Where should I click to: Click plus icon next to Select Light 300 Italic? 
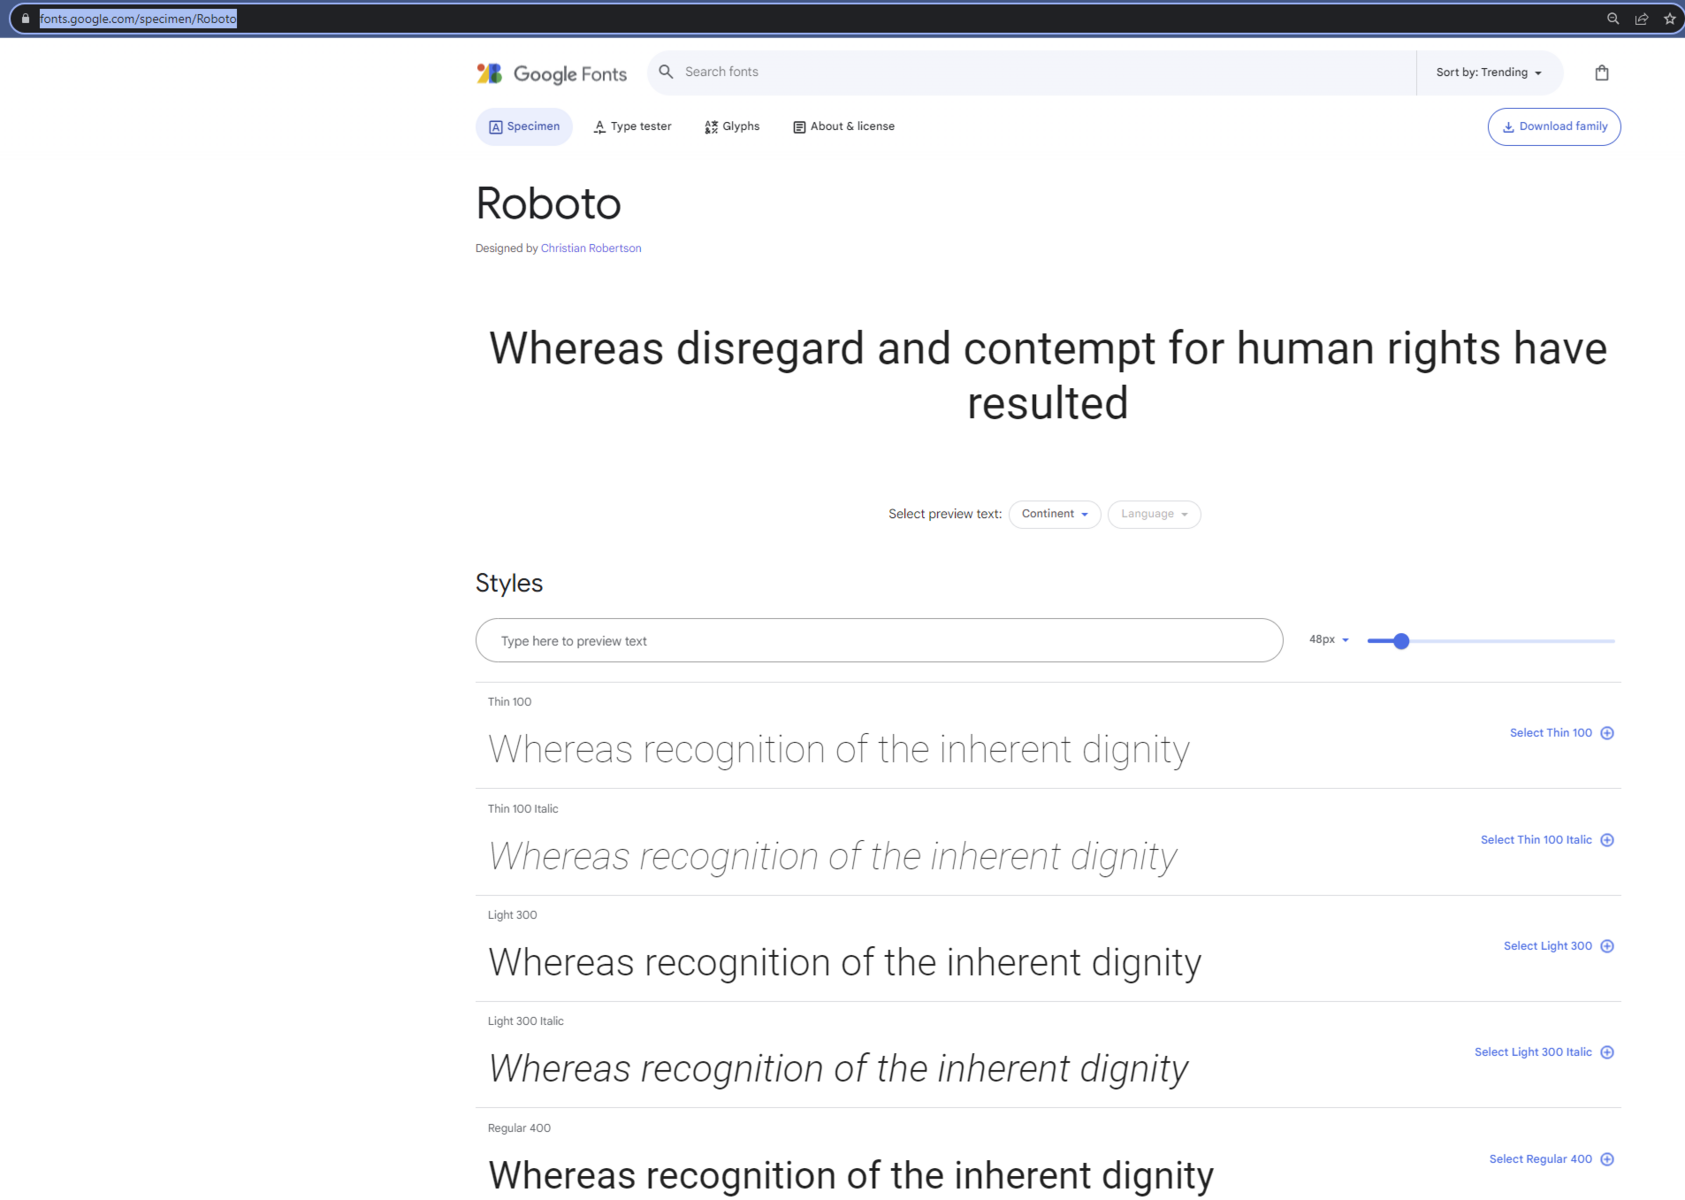point(1607,1052)
